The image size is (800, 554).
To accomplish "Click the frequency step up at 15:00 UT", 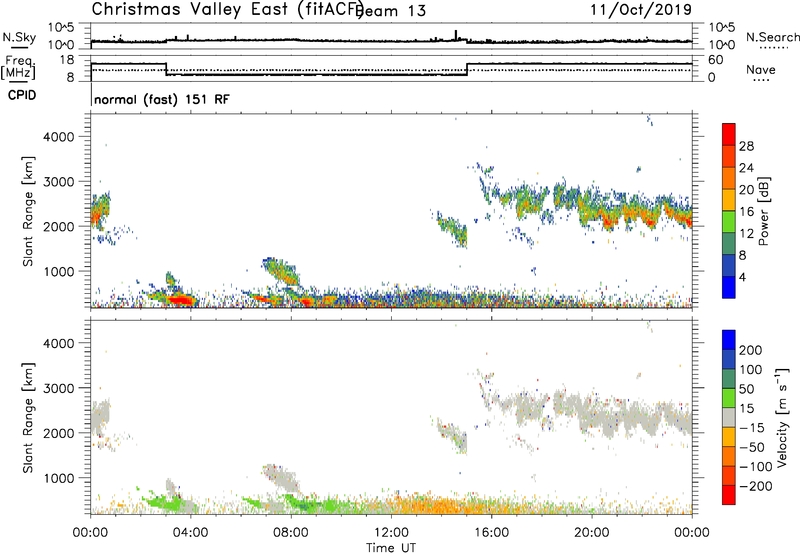I will [x=467, y=69].
